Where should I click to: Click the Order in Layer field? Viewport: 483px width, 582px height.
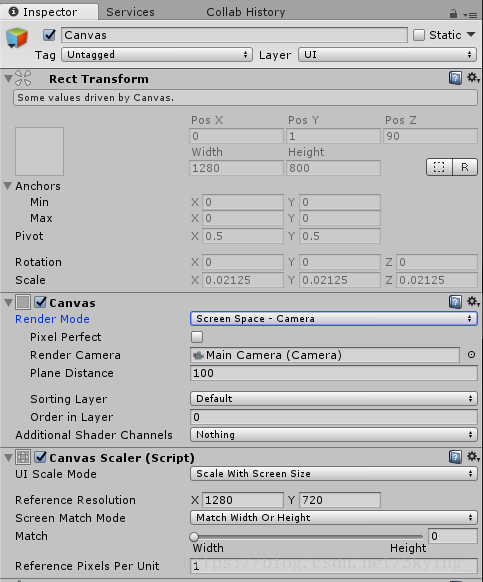click(x=333, y=417)
